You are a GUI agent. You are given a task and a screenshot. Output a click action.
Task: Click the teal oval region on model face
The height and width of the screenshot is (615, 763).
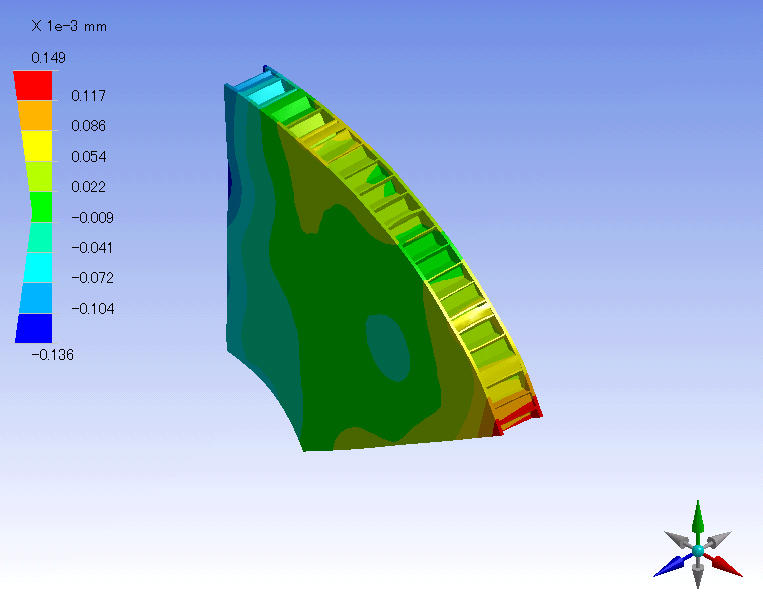388,347
